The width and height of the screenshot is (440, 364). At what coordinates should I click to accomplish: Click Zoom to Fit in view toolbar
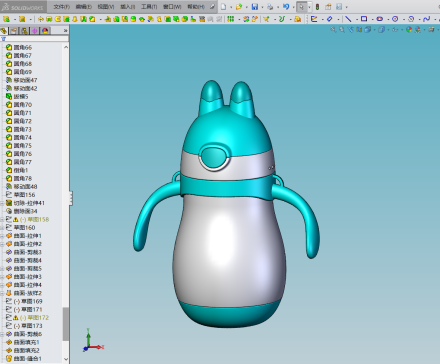click(333, 30)
